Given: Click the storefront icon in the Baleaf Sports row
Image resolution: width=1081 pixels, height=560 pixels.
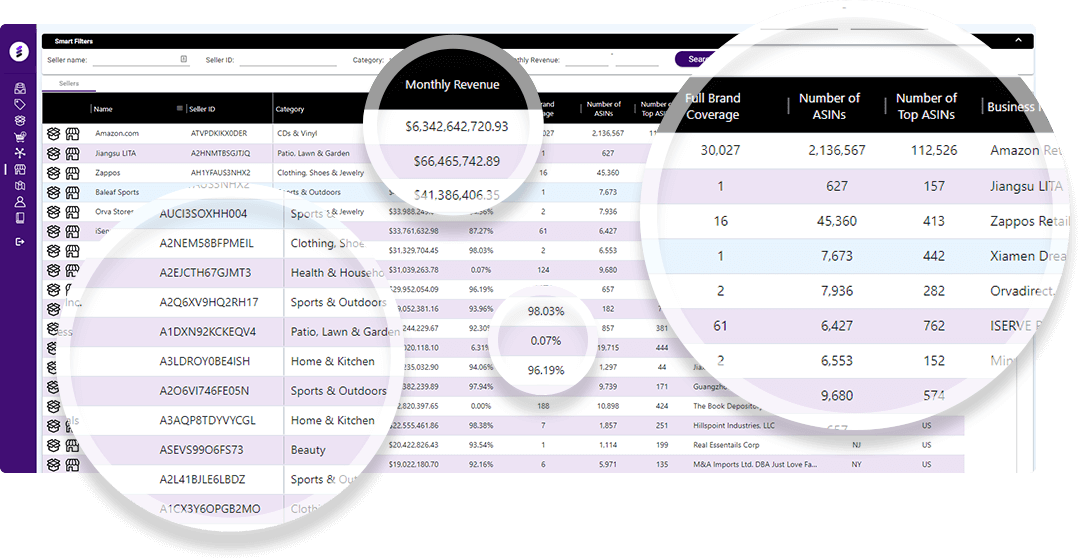Looking at the screenshot, I should [x=72, y=192].
